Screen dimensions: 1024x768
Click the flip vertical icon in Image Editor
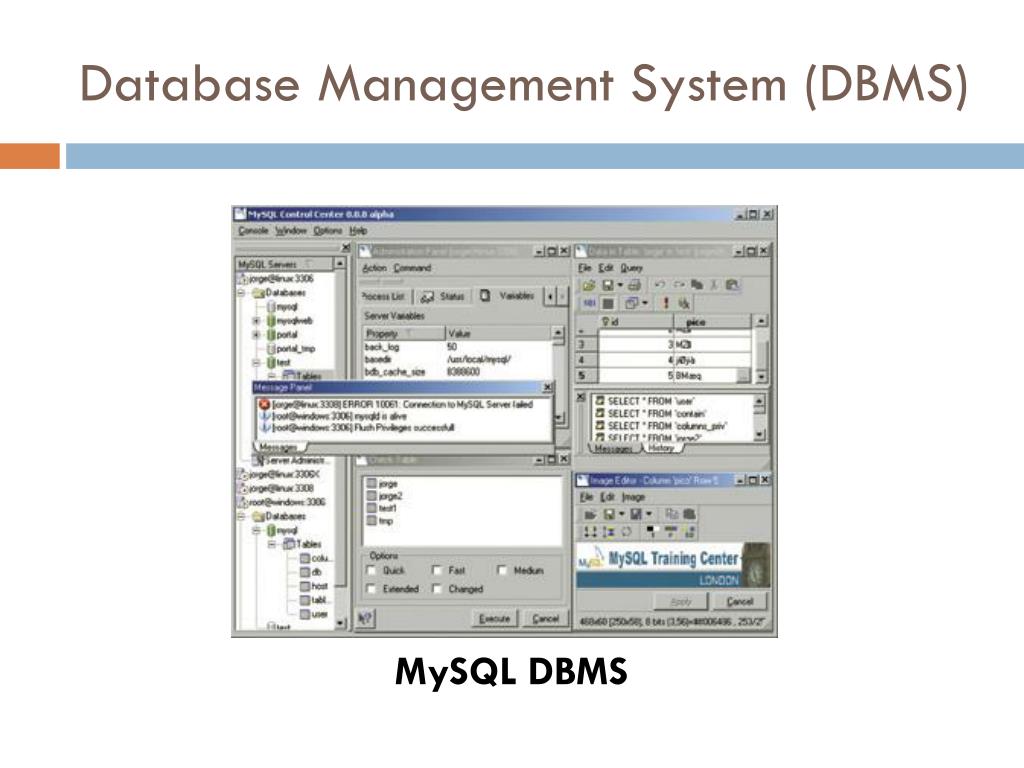click(608, 532)
